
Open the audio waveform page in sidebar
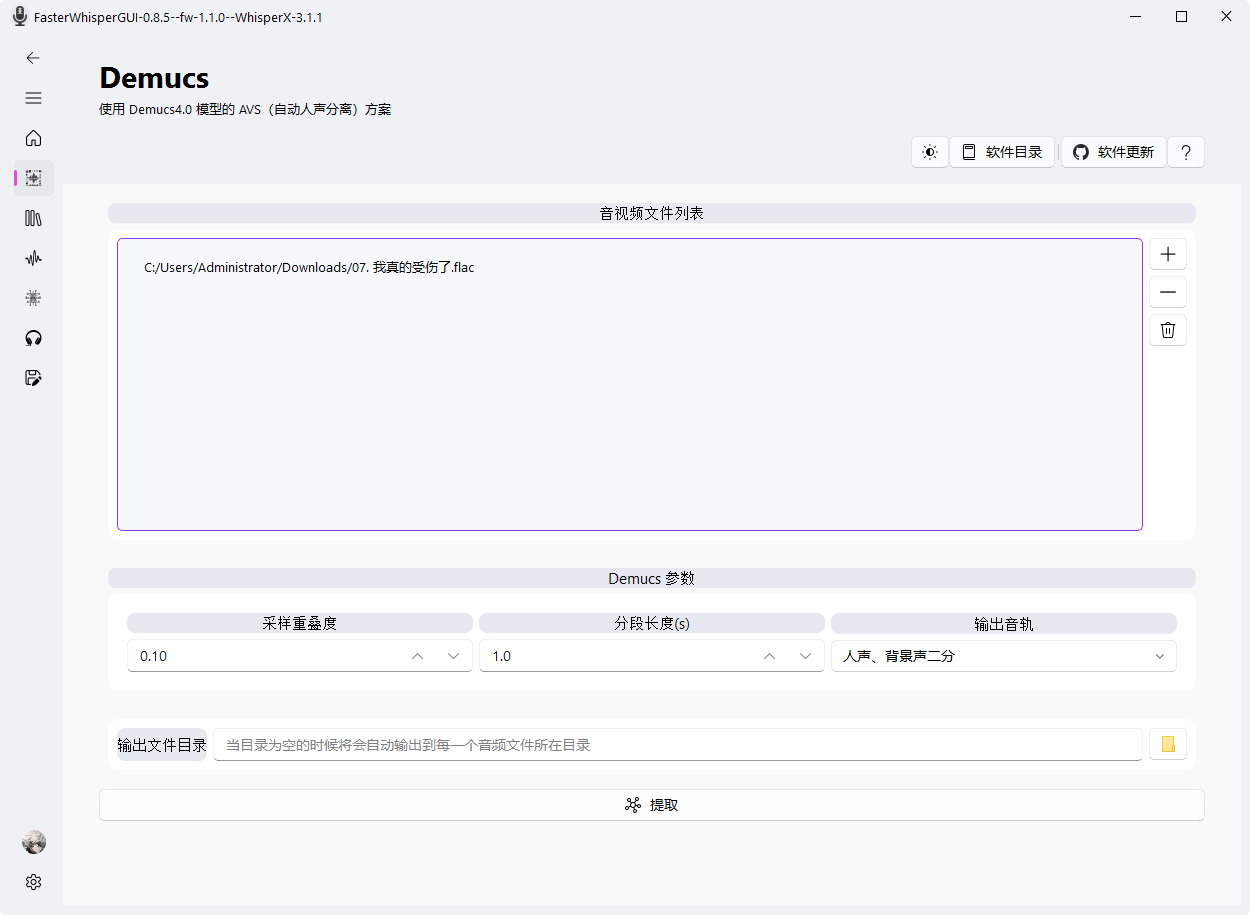[33, 257]
